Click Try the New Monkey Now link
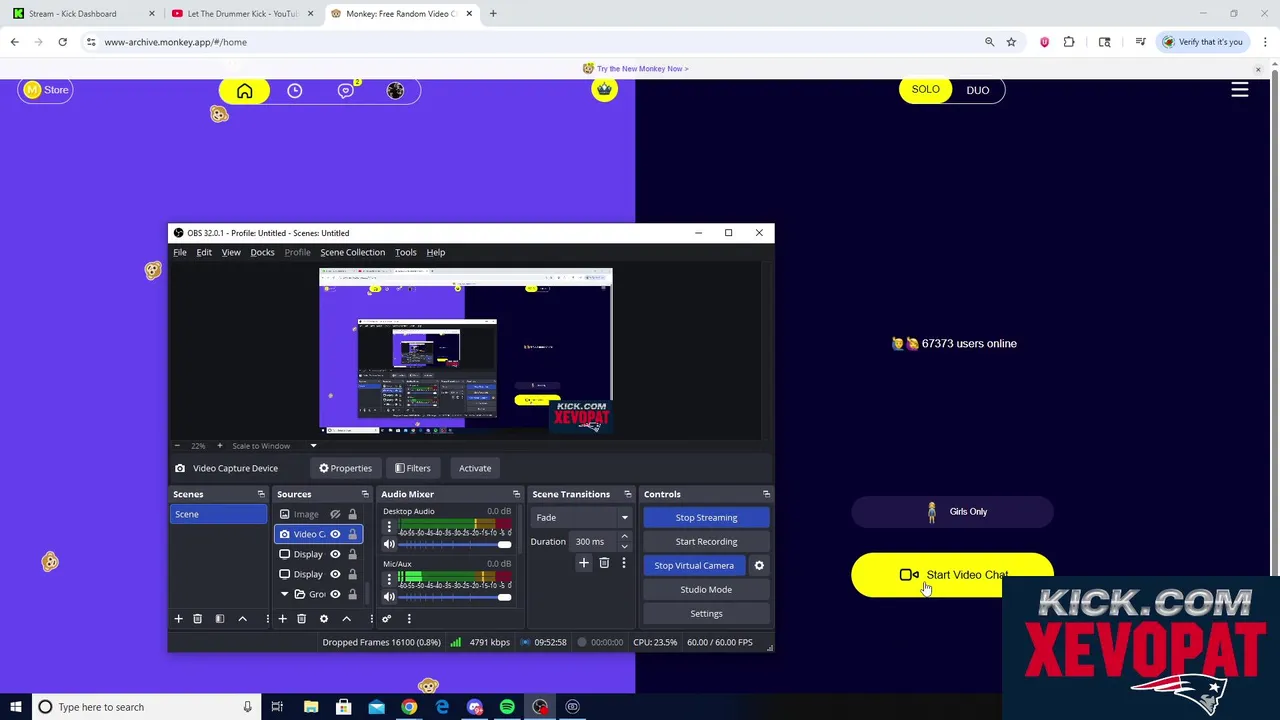1280x720 pixels. click(642, 69)
